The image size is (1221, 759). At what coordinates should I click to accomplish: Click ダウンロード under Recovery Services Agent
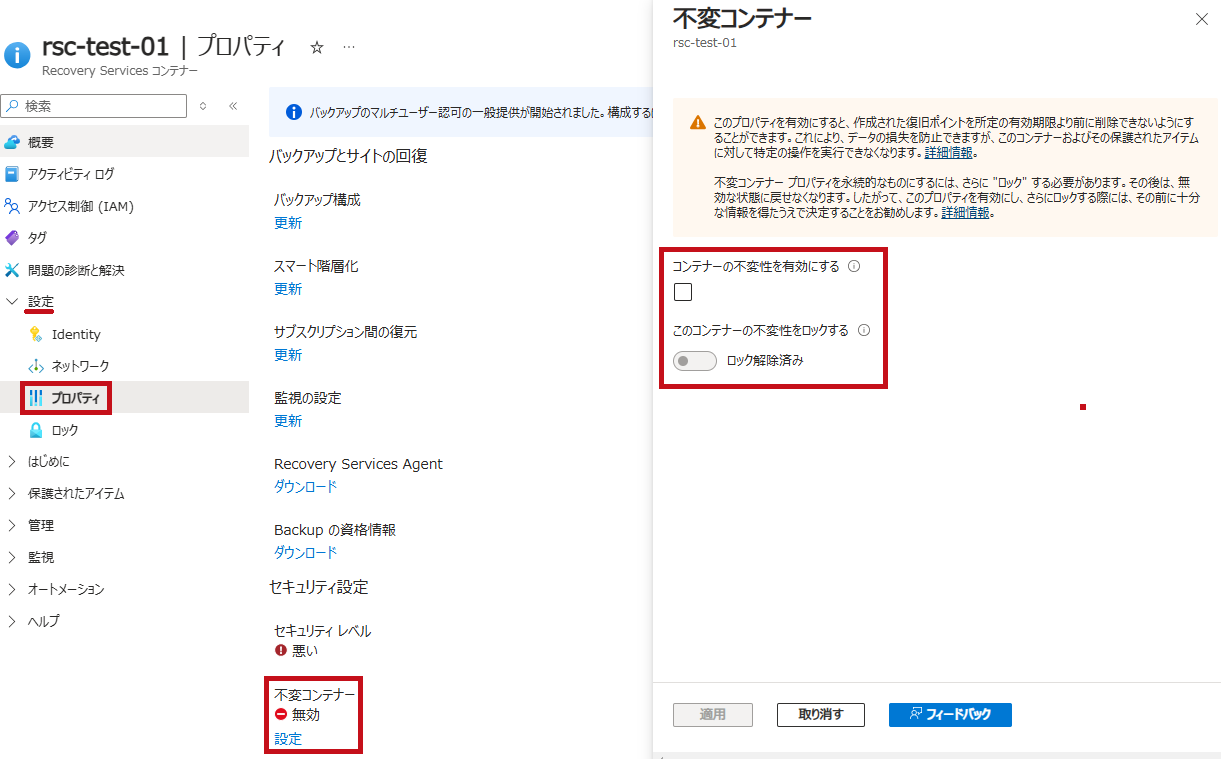pos(306,487)
